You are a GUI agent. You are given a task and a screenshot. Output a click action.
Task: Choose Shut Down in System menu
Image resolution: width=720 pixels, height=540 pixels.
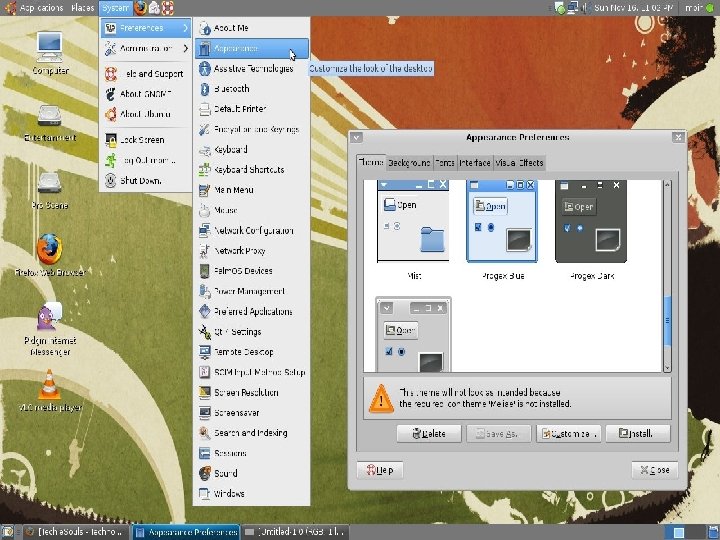tap(146, 180)
